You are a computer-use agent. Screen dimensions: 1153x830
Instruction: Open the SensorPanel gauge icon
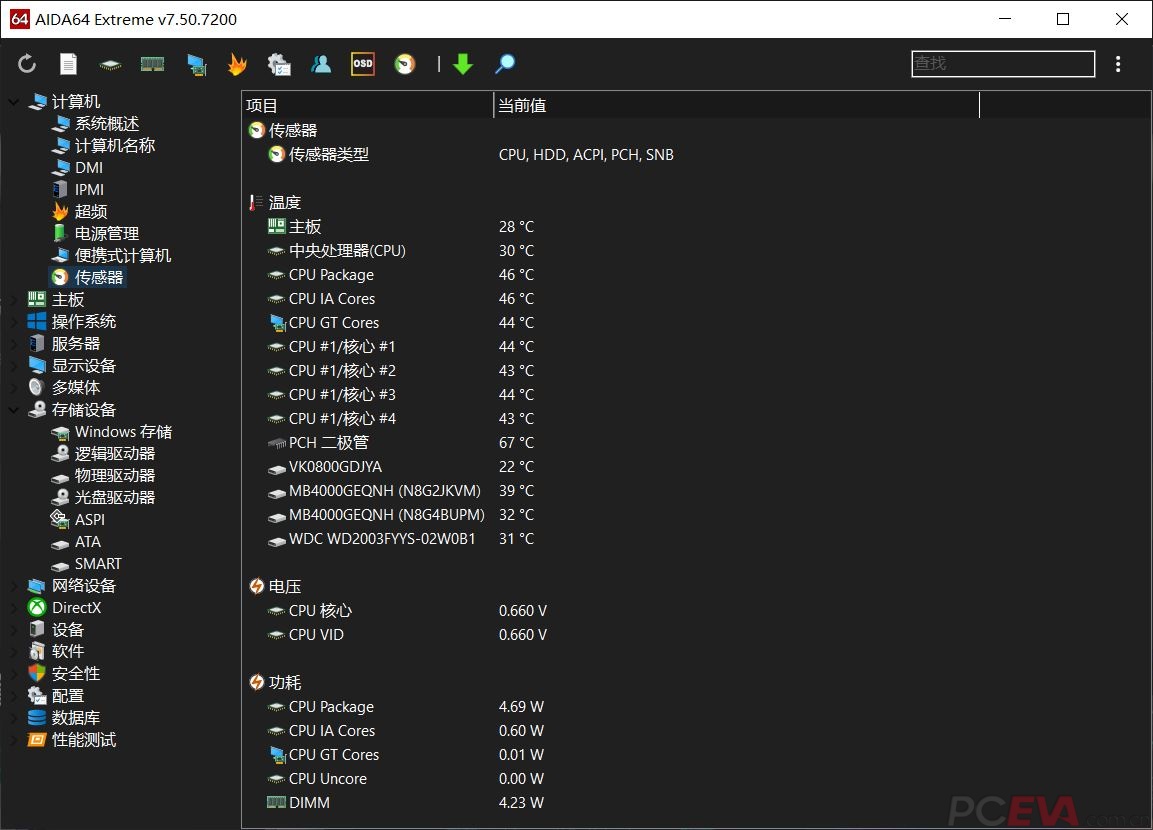tap(404, 64)
